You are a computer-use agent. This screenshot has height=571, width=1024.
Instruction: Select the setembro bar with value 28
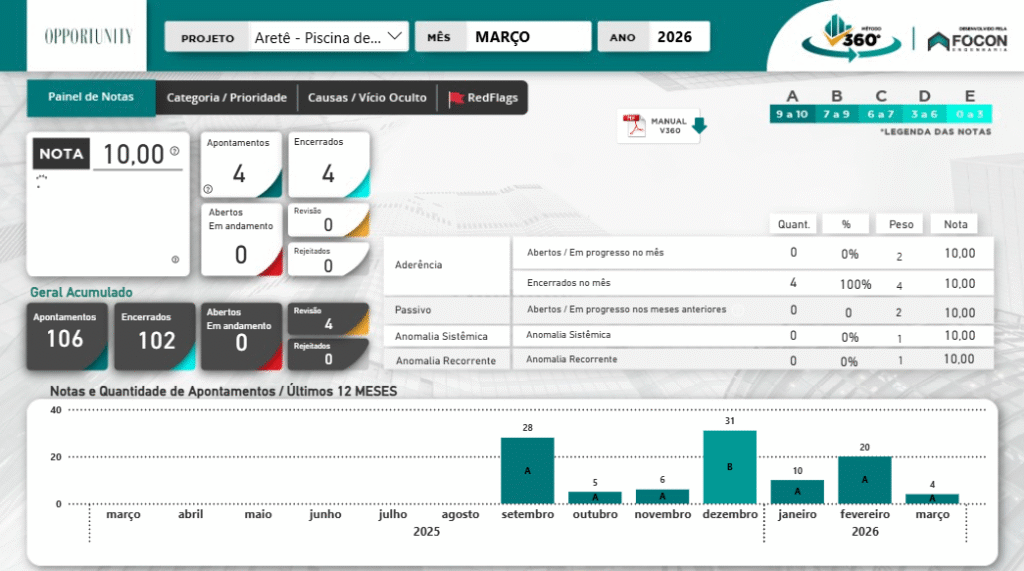[x=527, y=470]
